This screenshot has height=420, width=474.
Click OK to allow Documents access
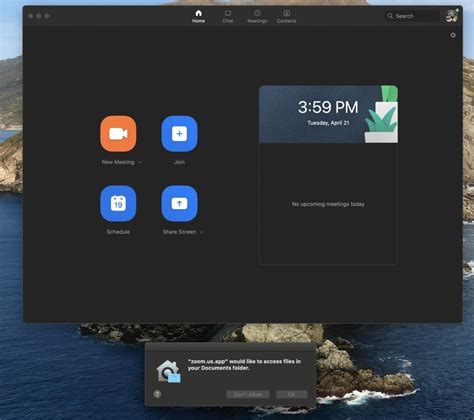tap(291, 394)
